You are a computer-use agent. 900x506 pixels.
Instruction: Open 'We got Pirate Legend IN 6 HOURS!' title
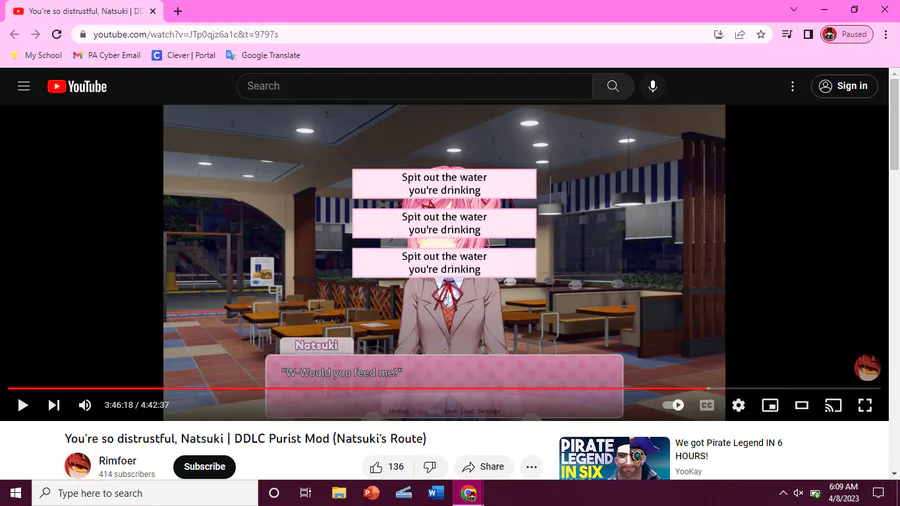click(728, 449)
